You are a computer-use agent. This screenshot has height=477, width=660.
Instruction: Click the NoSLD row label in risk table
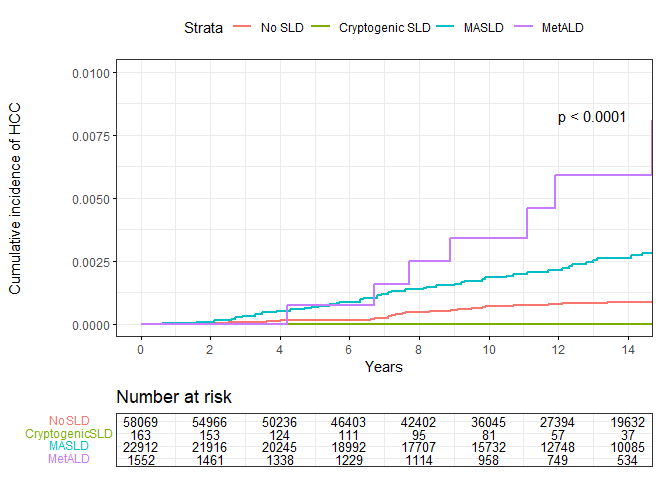click(69, 421)
